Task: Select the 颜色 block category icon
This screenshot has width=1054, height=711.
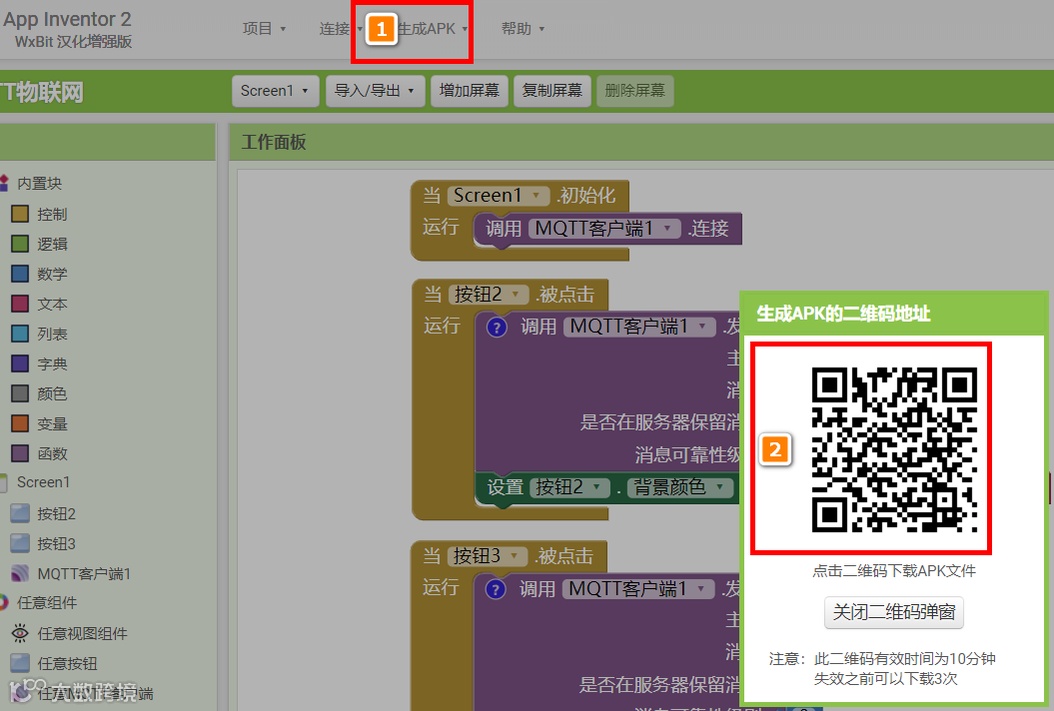Action: [x=20, y=394]
